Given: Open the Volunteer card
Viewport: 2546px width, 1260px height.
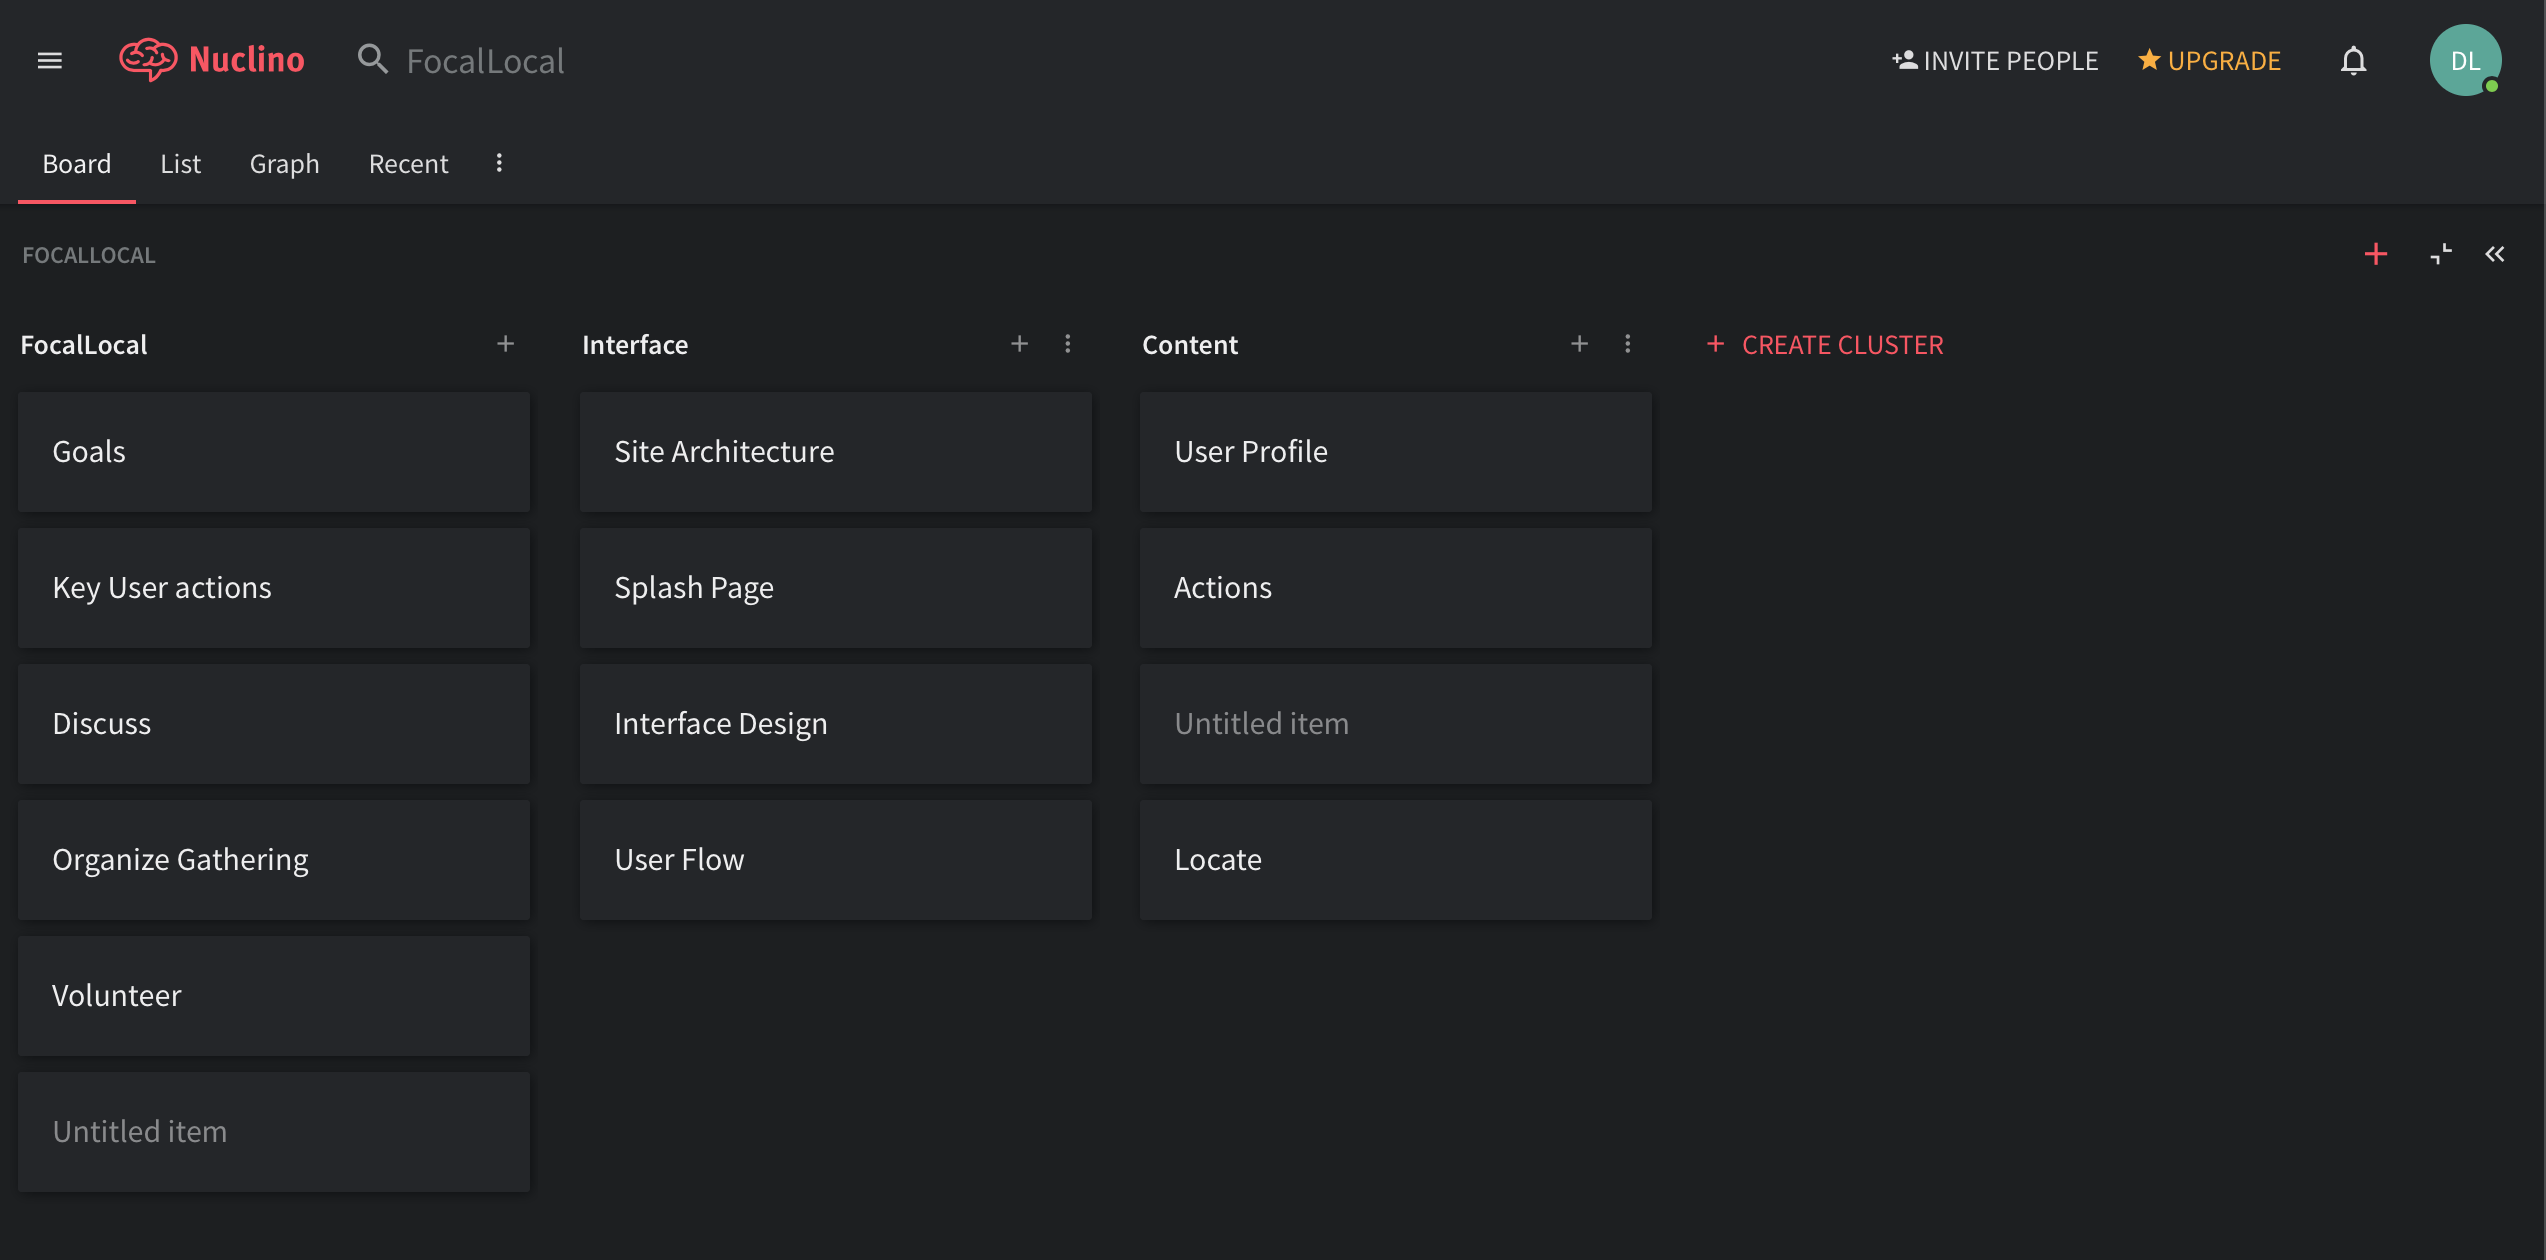Looking at the screenshot, I should [x=274, y=996].
